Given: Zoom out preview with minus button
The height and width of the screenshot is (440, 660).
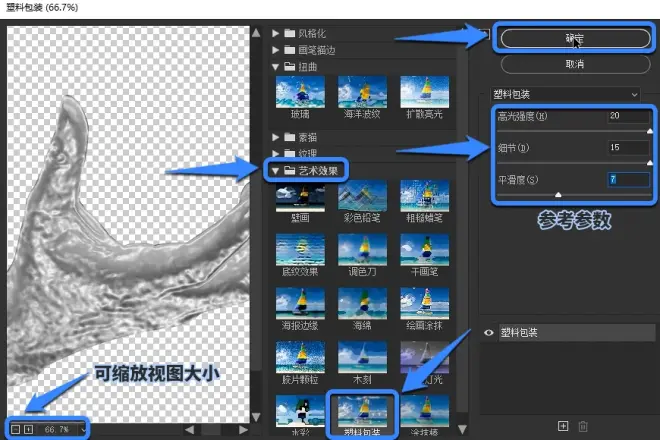Looking at the screenshot, I should click(15, 429).
